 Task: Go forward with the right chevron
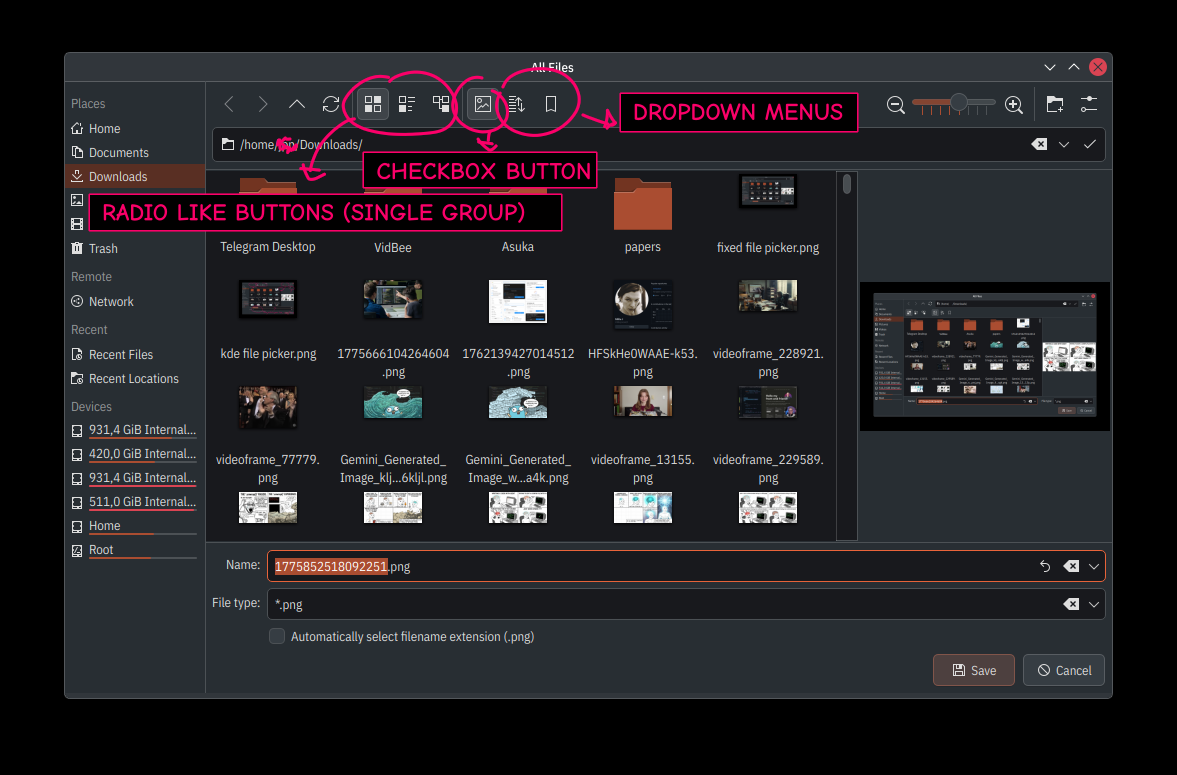[263, 104]
